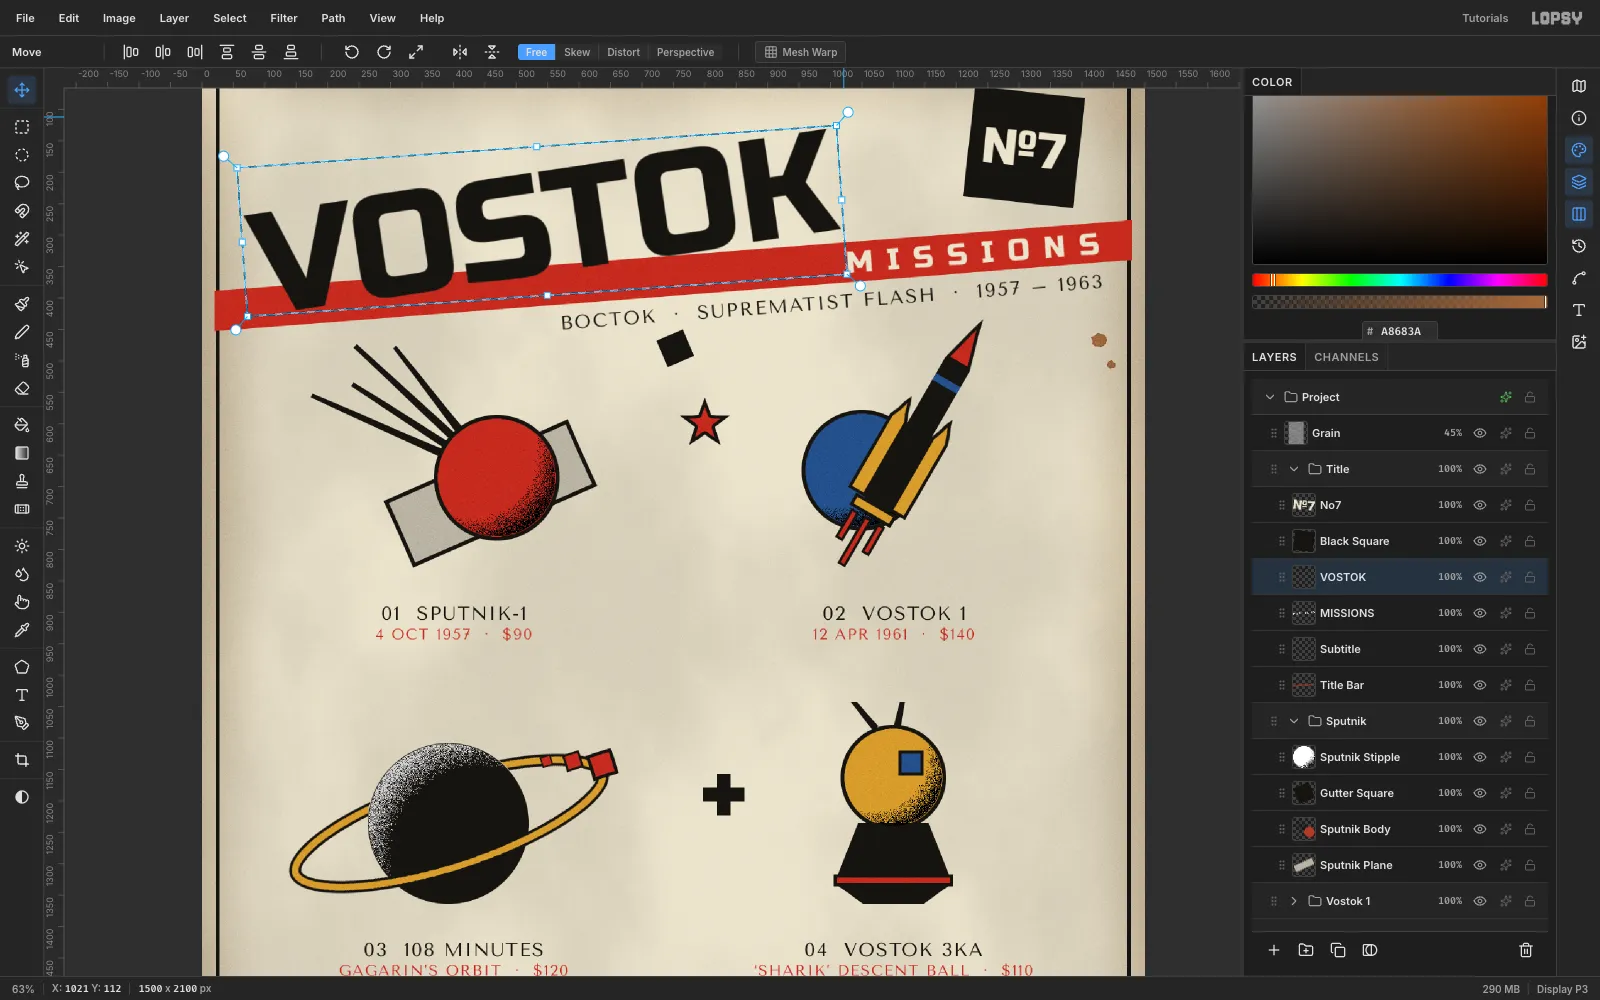
Task: Hide the MISSIONS layer
Action: 1480,613
